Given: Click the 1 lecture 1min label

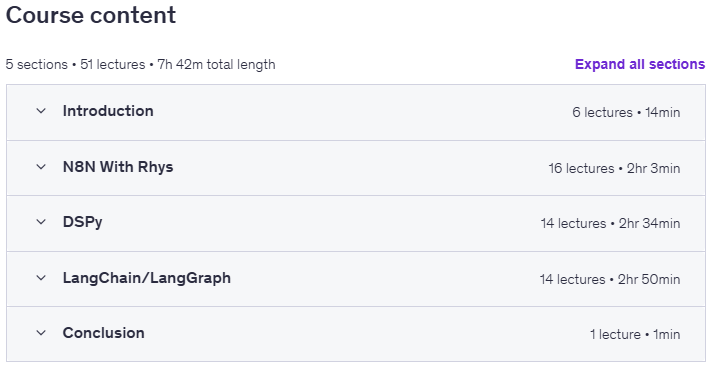Looking at the screenshot, I should click(635, 334).
